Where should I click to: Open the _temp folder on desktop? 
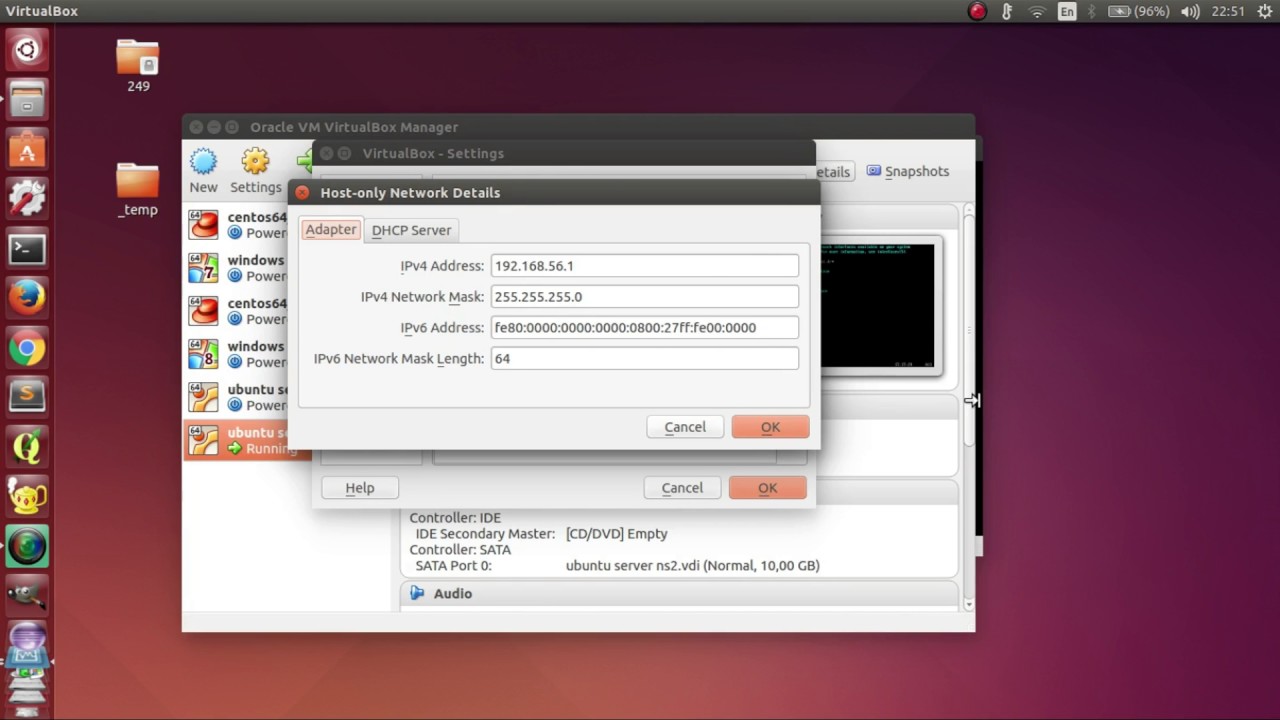click(138, 190)
